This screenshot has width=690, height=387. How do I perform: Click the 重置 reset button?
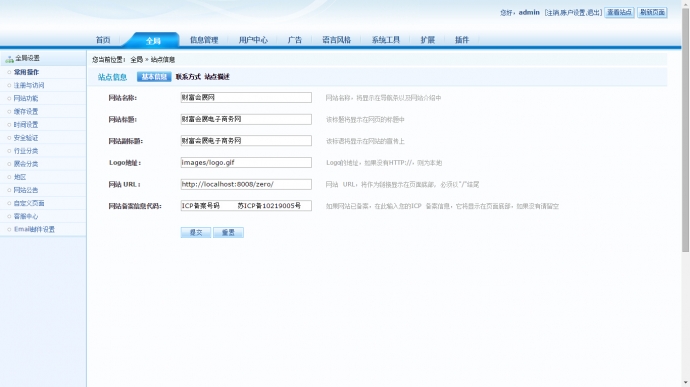tap(228, 232)
